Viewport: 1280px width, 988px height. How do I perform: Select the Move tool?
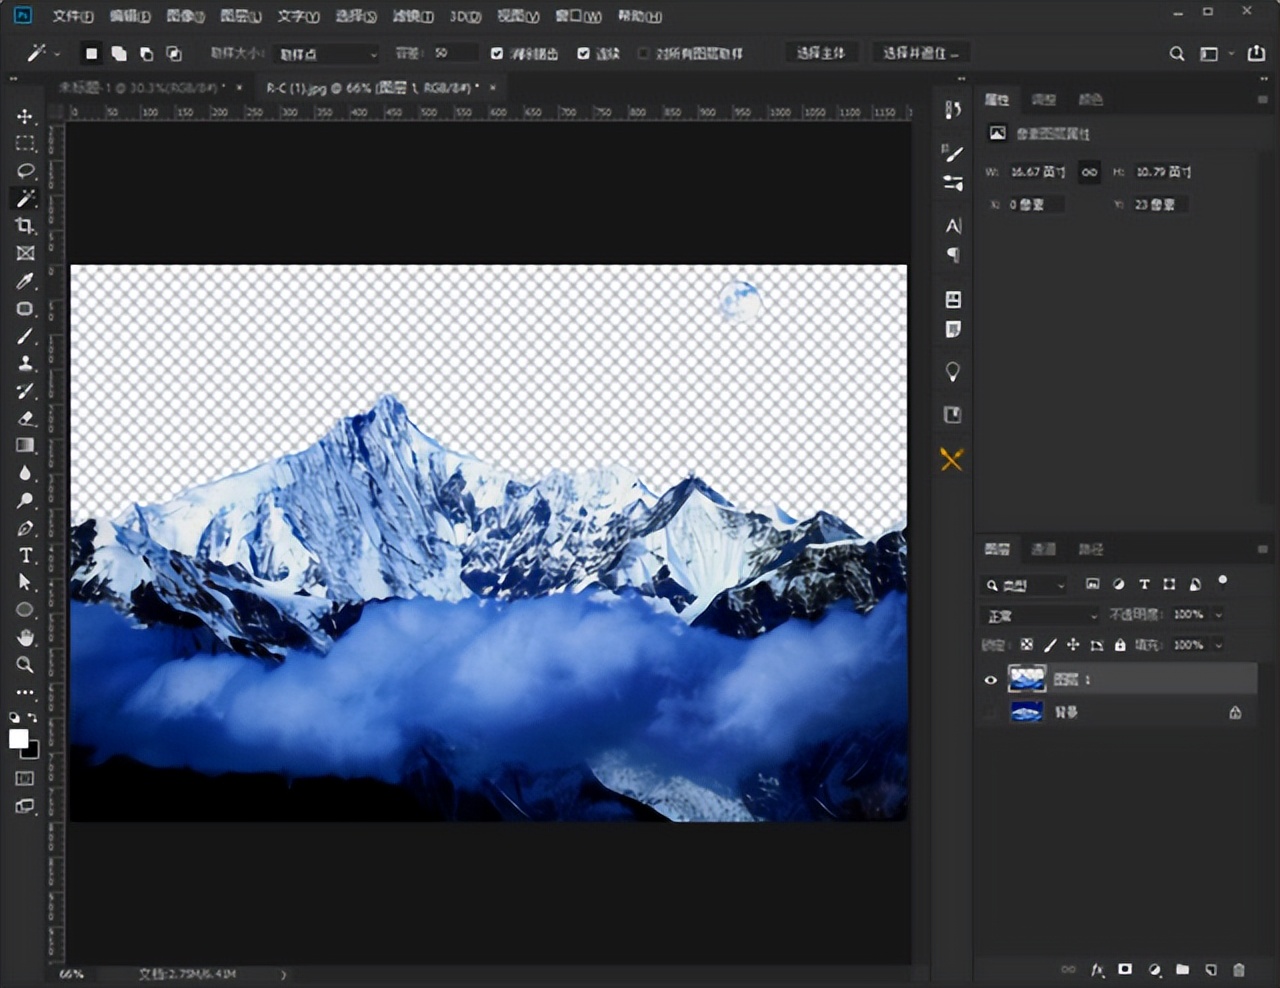tap(25, 117)
